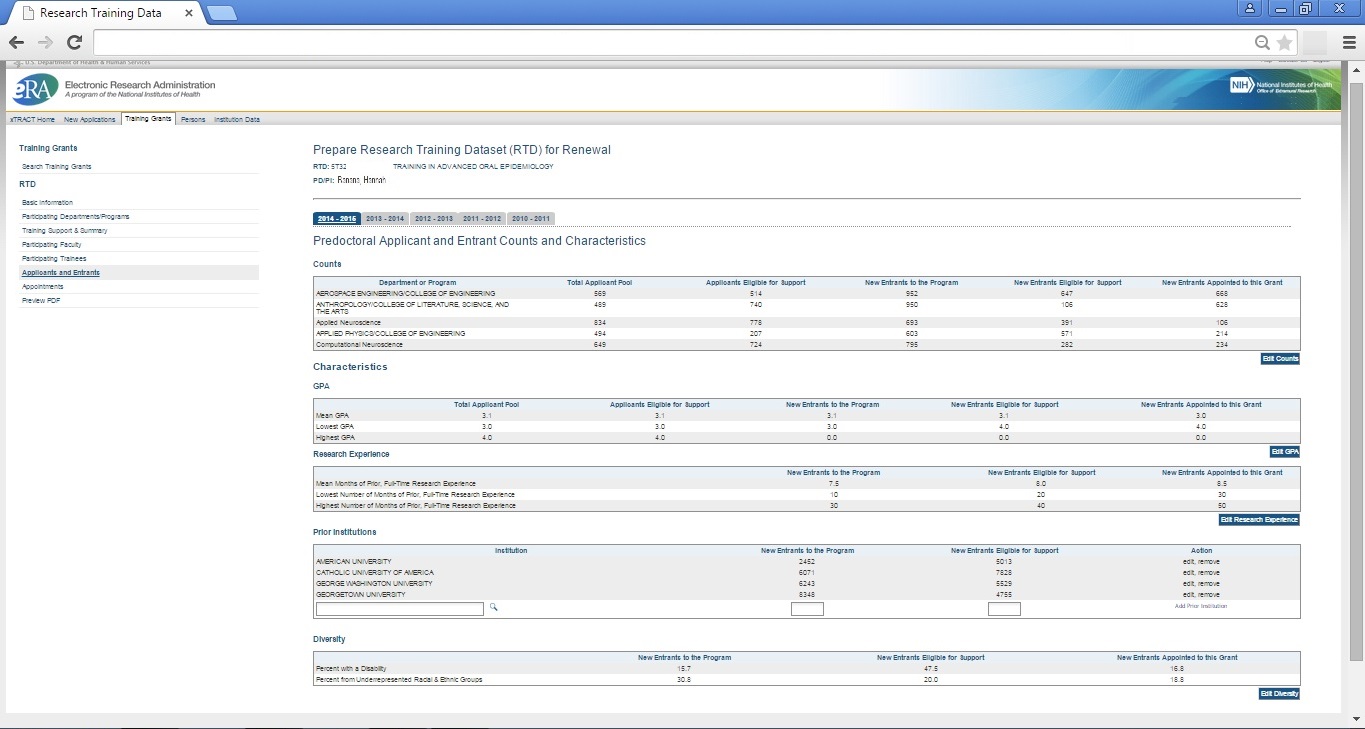Click the Add Prior Institution link

(1200, 607)
